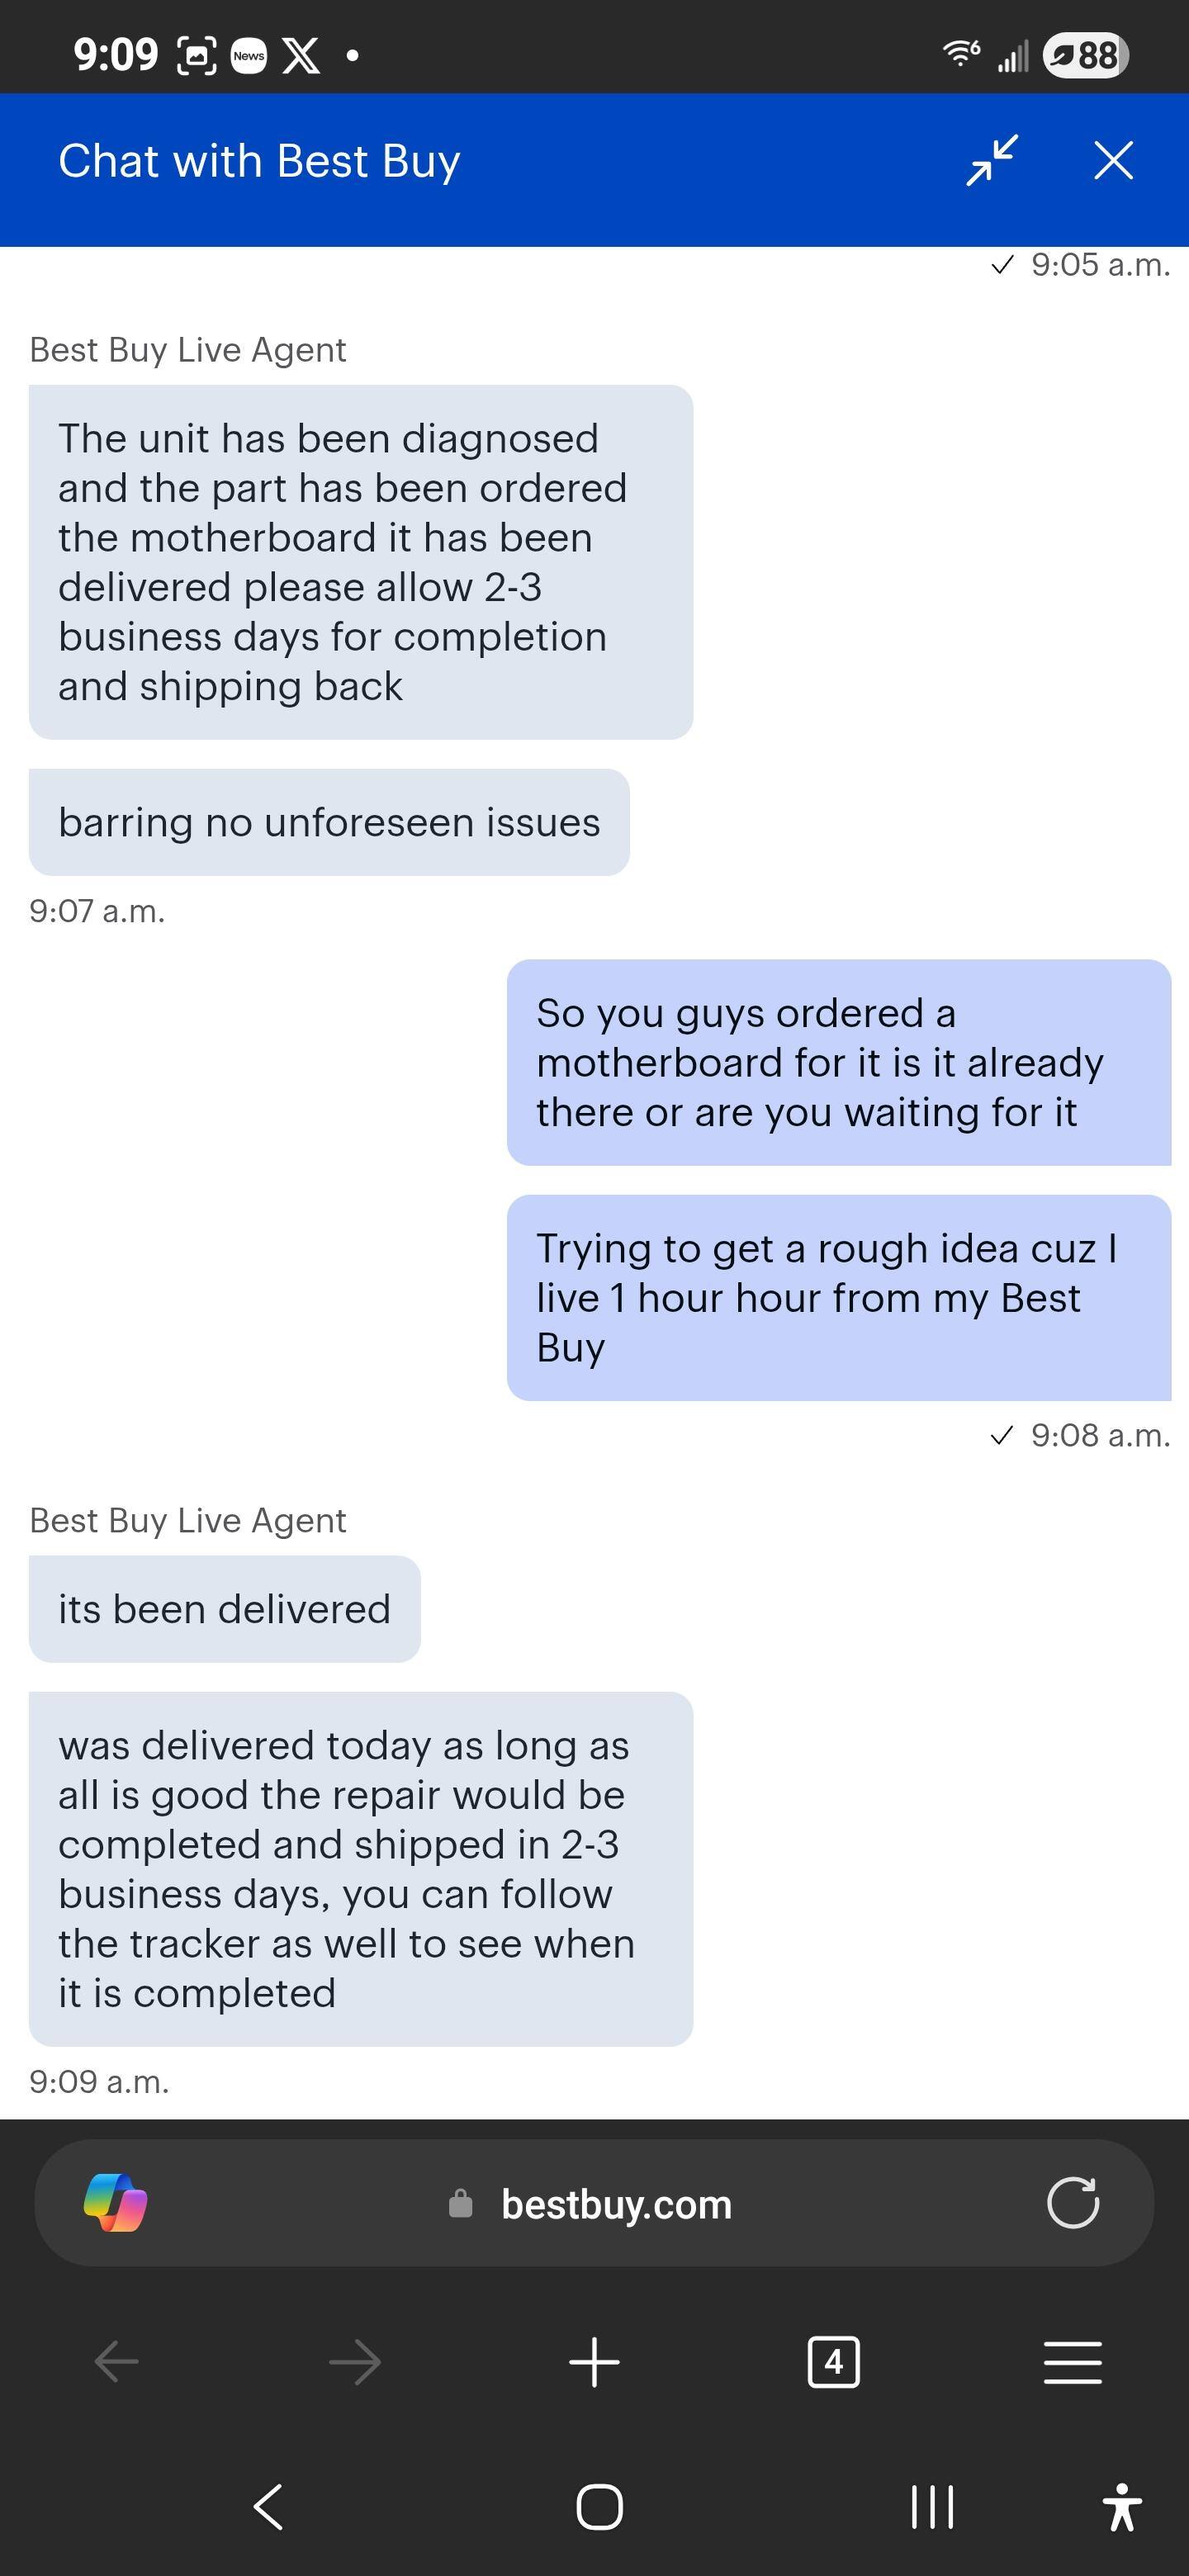Tap the "its been delivered" message bubble
This screenshot has height=2576, width=1189.
pyautogui.click(x=224, y=1609)
